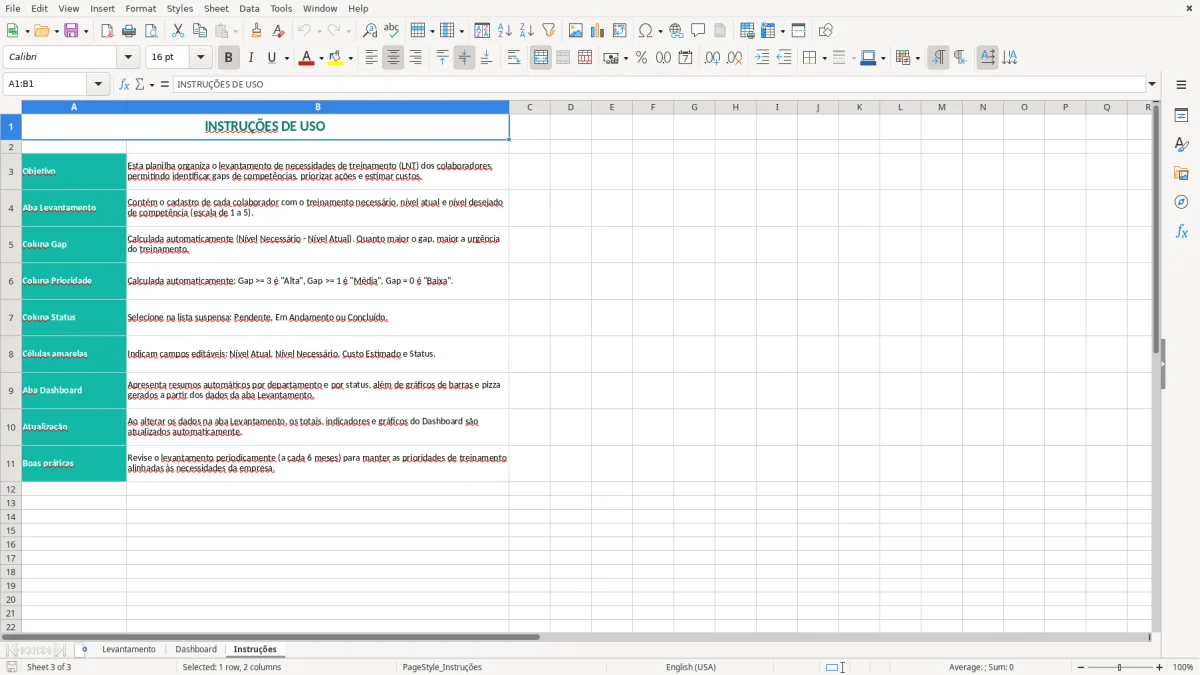The height and width of the screenshot is (675, 1200).
Task: Expand the font name dropdown
Action: [x=127, y=58]
